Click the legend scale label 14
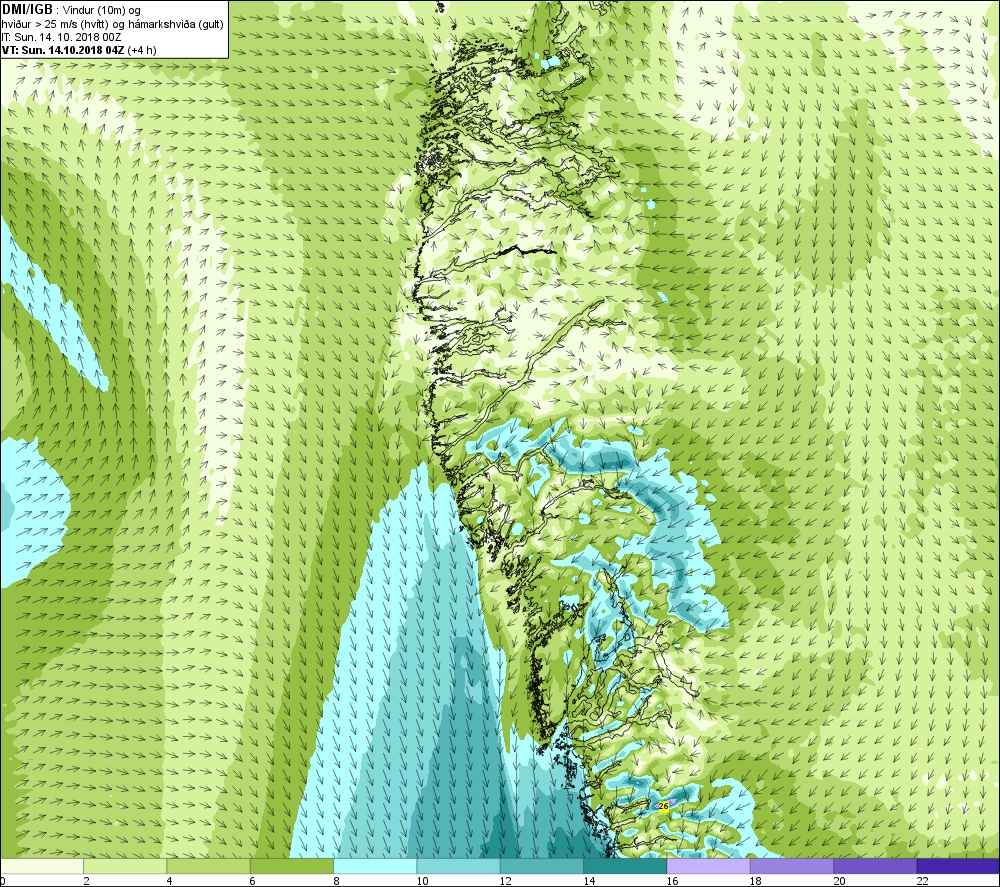 tap(589, 881)
